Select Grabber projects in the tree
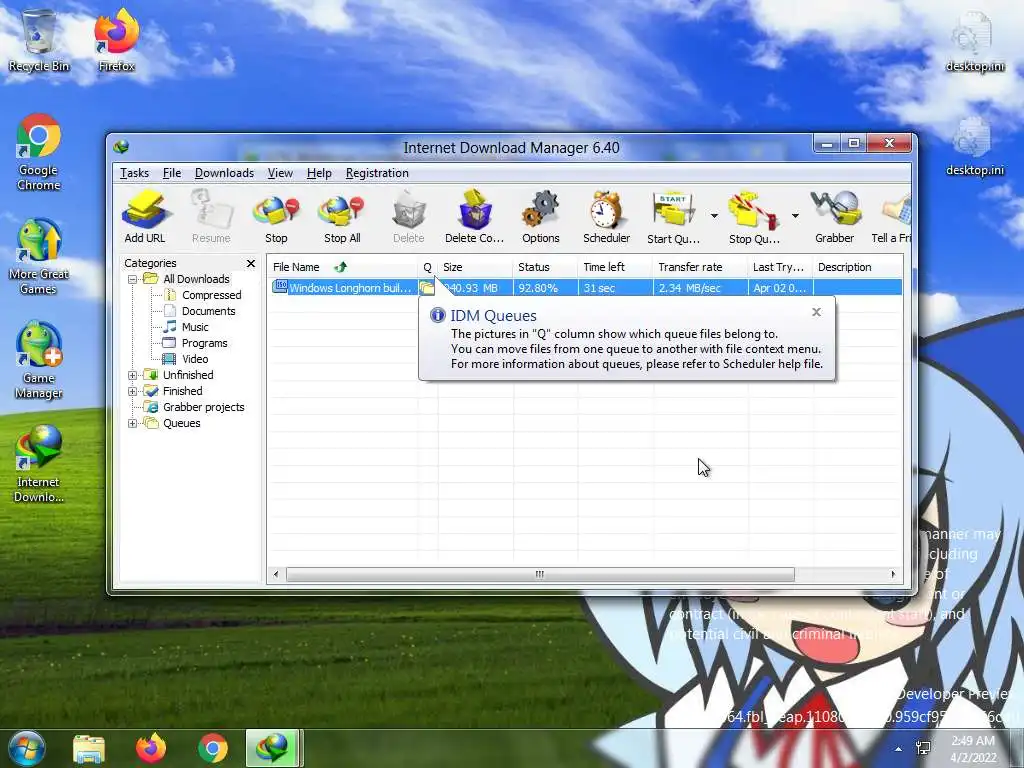 204,408
